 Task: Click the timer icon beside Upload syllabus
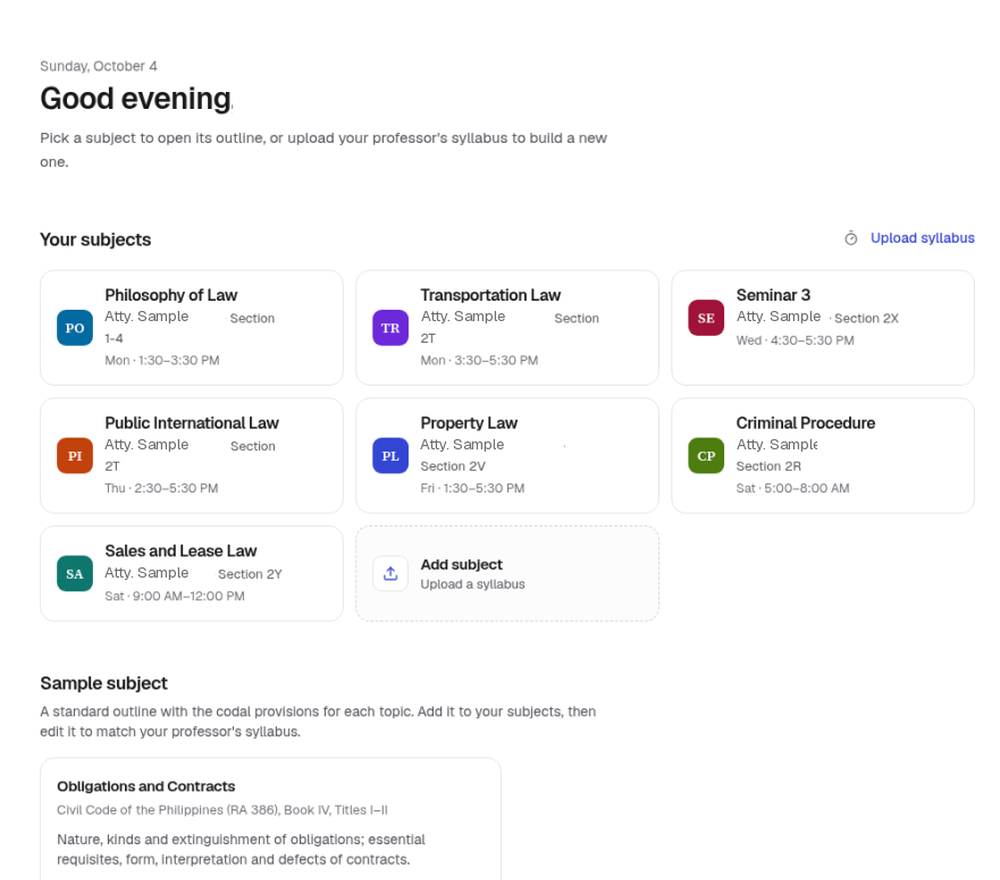point(851,238)
